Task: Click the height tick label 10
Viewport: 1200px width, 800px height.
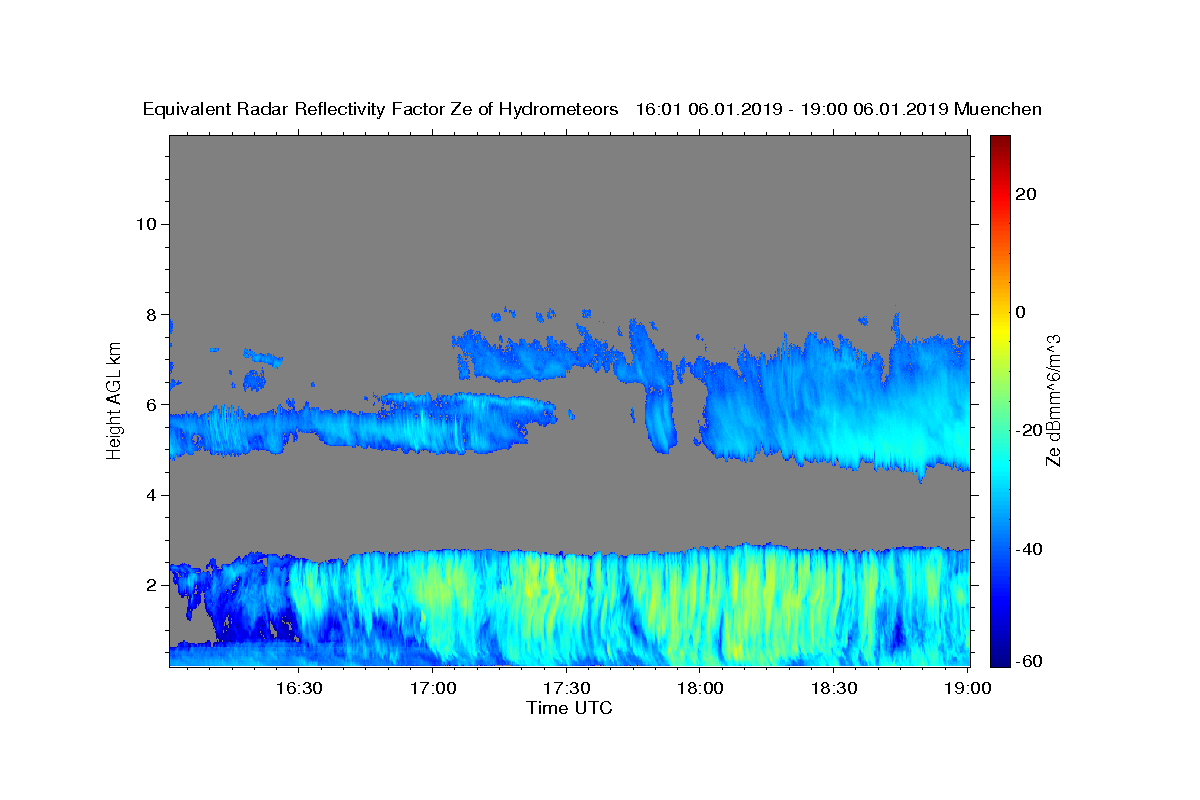Action: 145,224
